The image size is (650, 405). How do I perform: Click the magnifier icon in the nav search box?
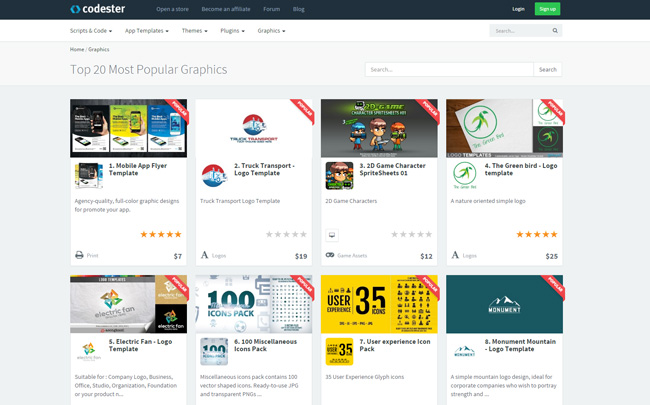tap(555, 31)
